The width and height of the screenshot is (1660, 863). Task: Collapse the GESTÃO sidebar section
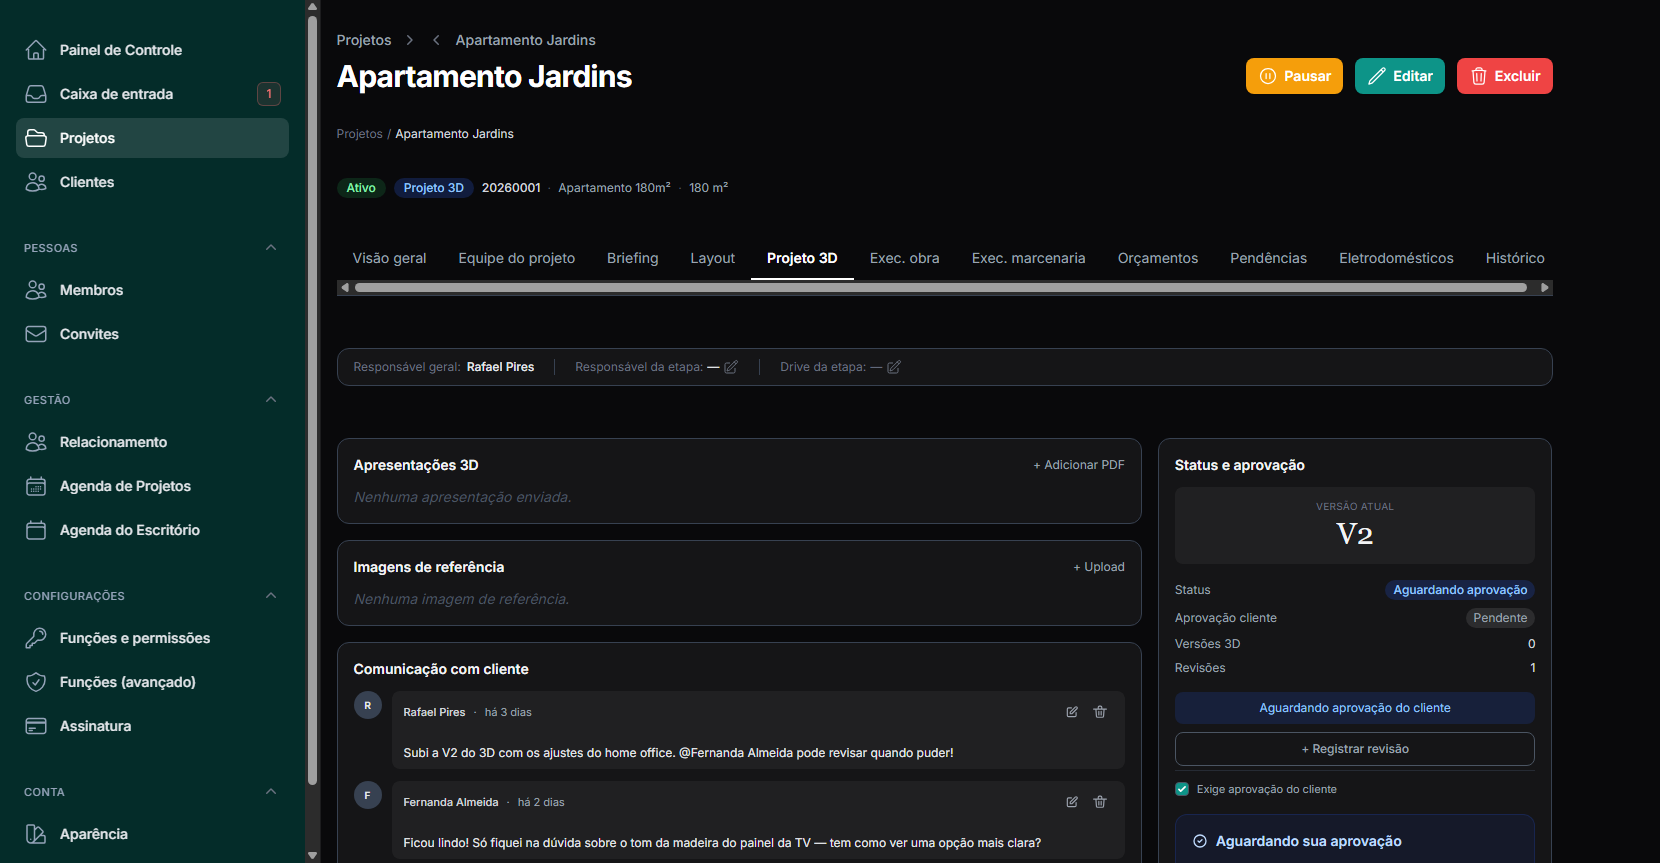[x=271, y=400]
